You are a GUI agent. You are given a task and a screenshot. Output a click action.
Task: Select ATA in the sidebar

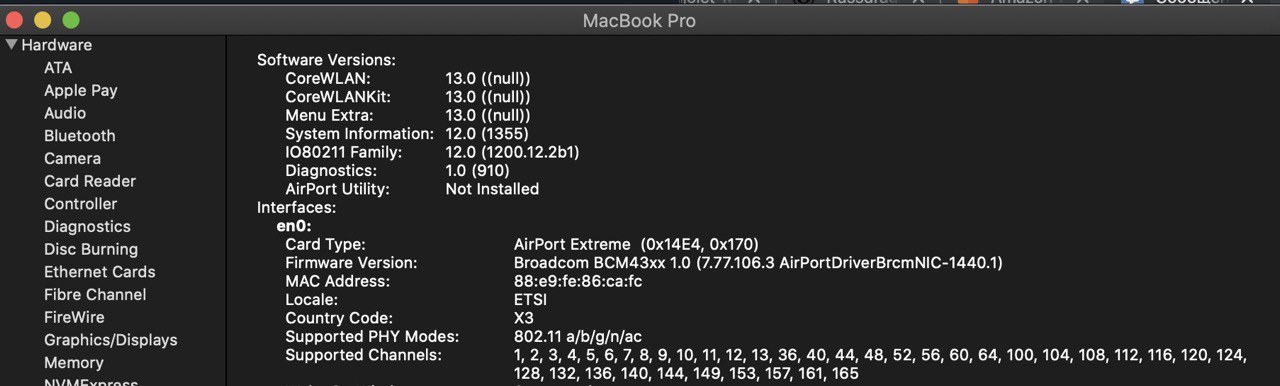(58, 68)
